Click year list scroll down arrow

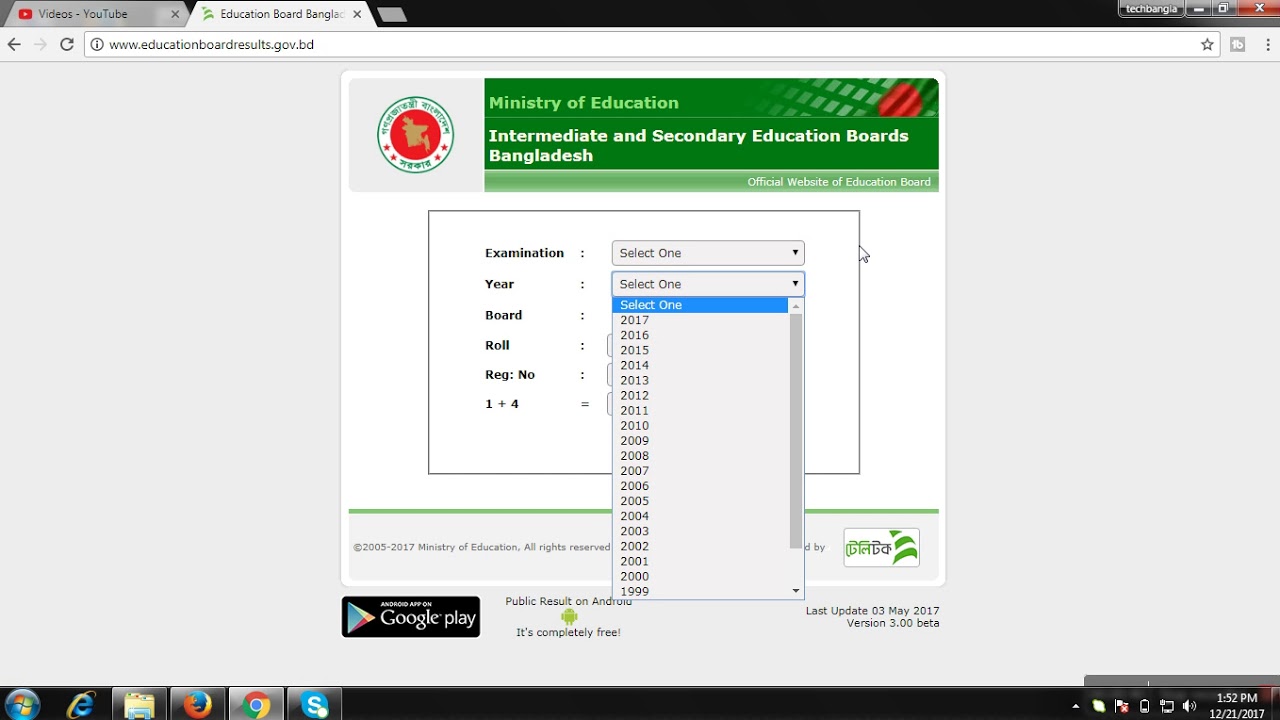(x=796, y=591)
